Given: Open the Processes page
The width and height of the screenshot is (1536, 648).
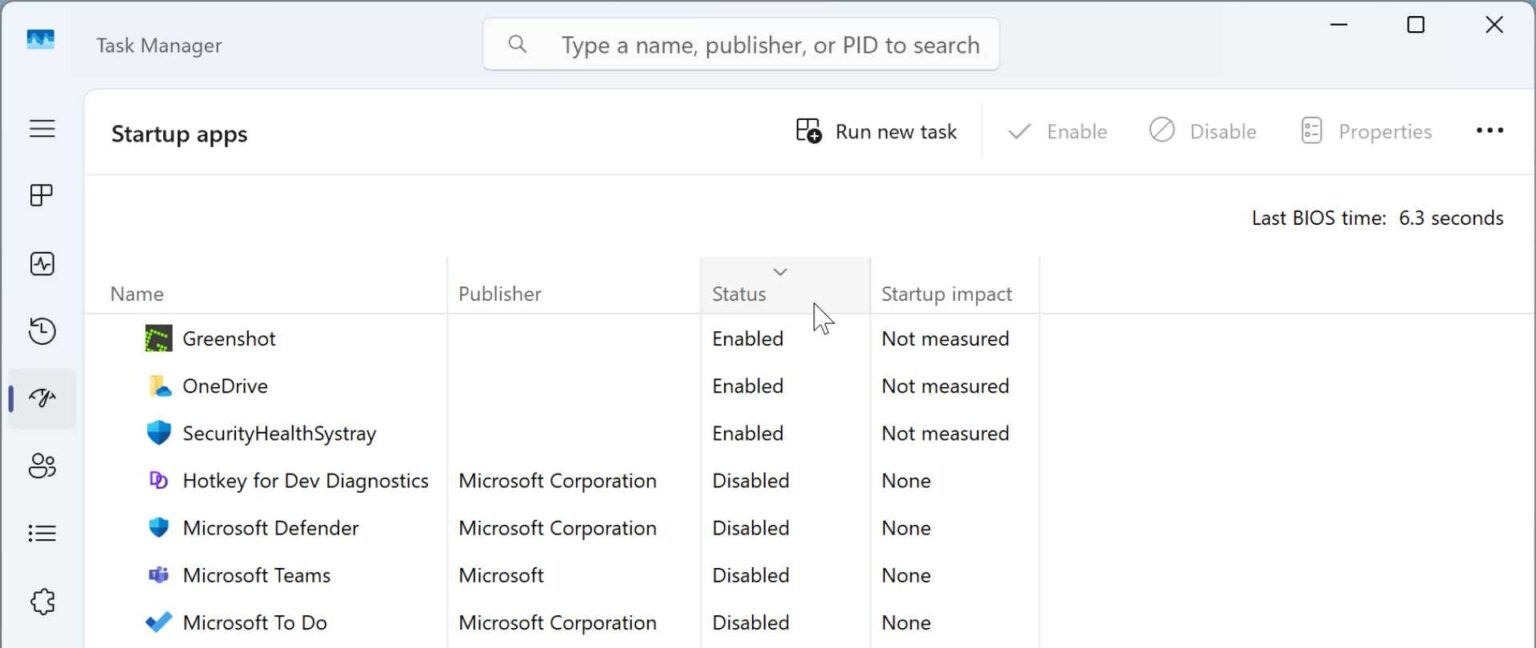Looking at the screenshot, I should click(x=41, y=195).
